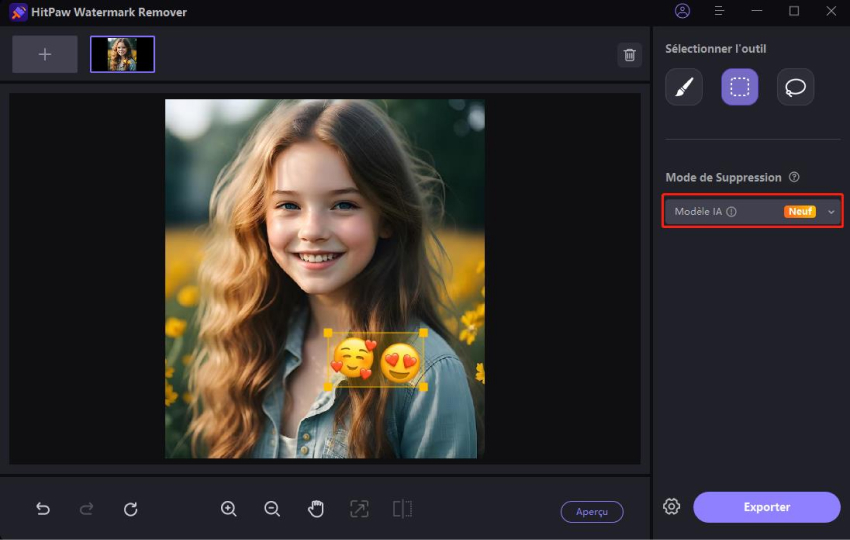This screenshot has height=540, width=850.
Task: Click the Exporter button
Action: point(767,507)
